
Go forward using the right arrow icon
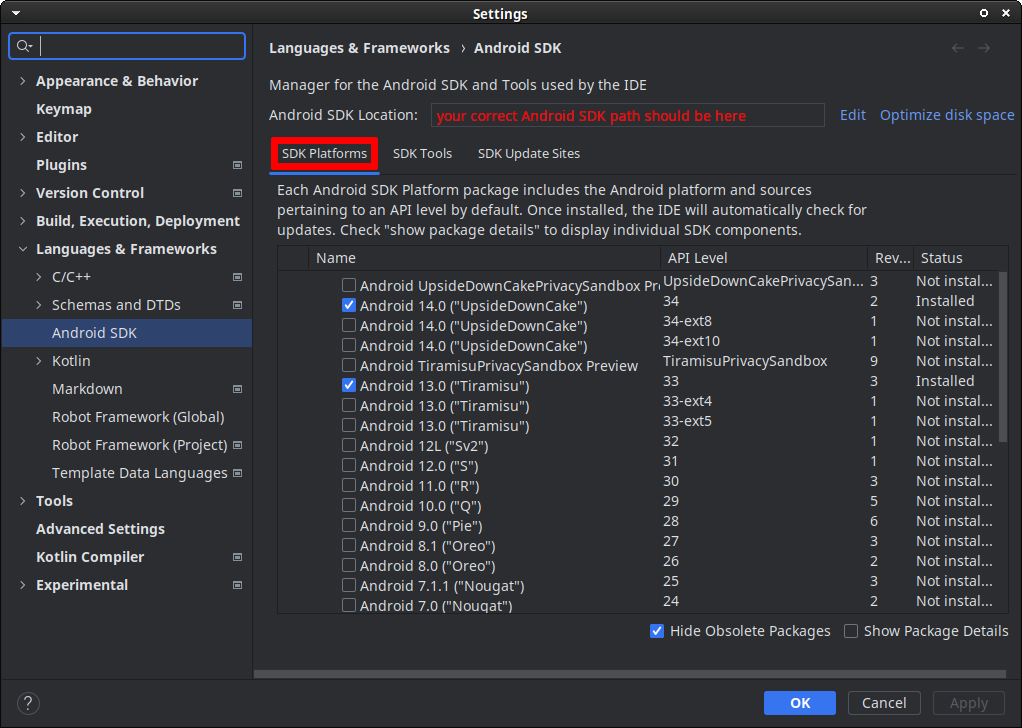coord(984,48)
